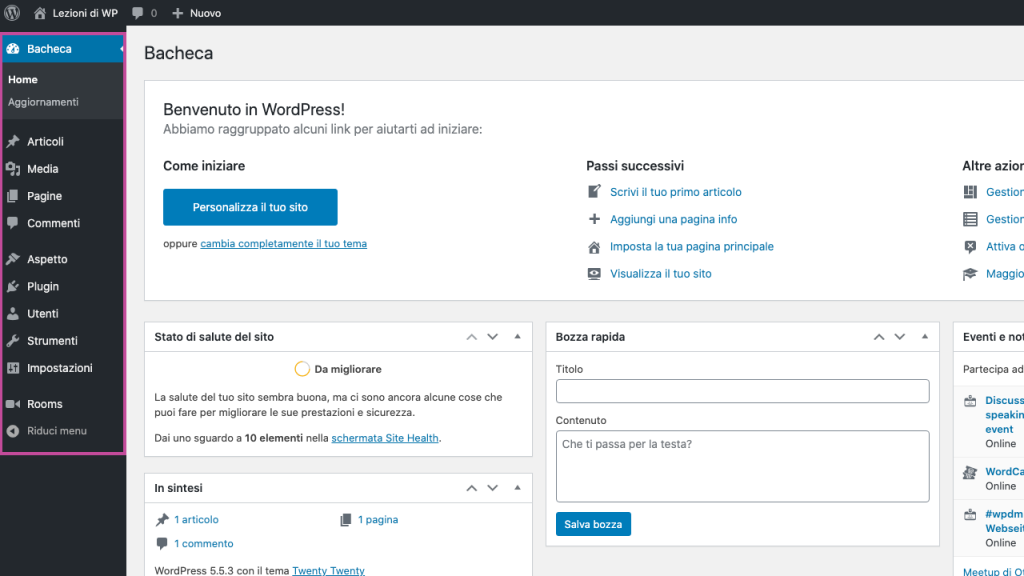Click the Personalizza il tuo sito button
Viewport: 1024px width, 576px height.
point(250,207)
